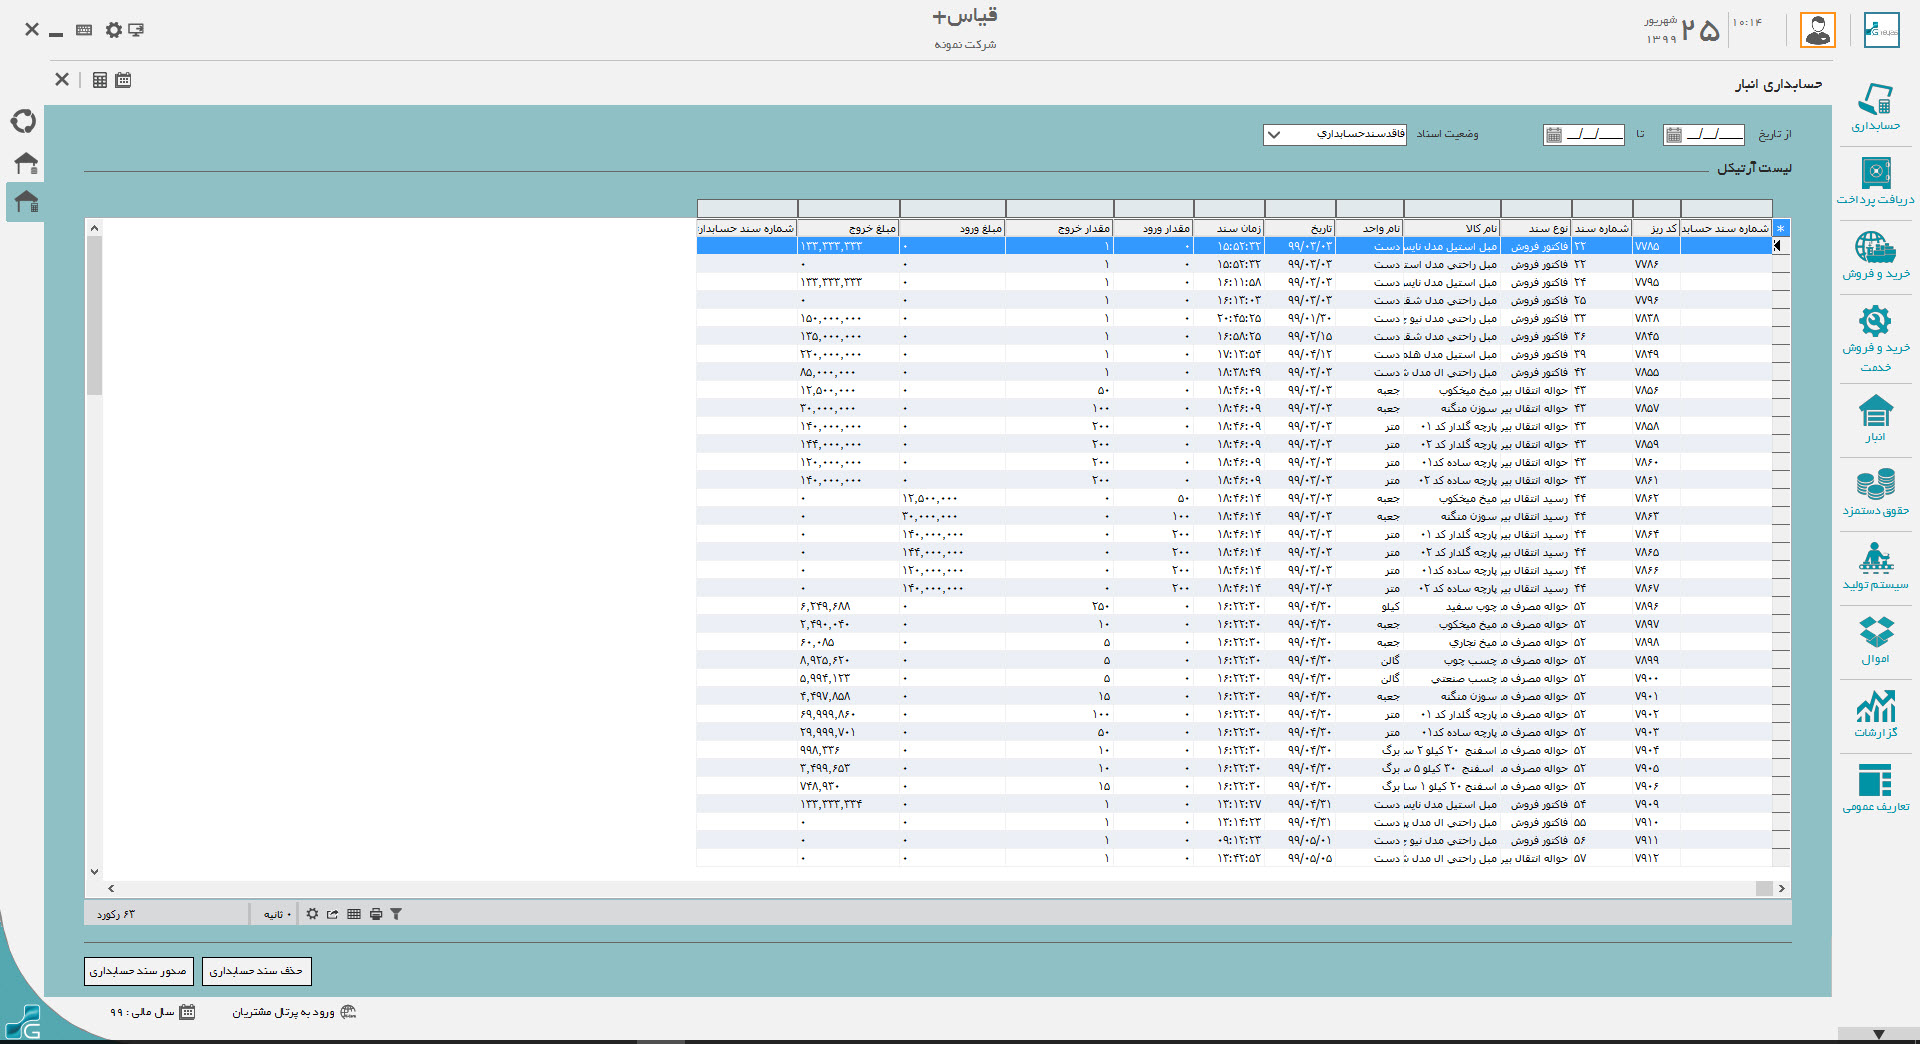Click the سال مالی ۹۹ fiscal year selector
This screenshot has width=1920, height=1044.
pos(153,1012)
